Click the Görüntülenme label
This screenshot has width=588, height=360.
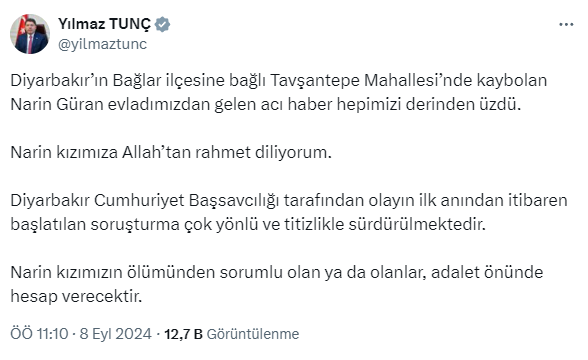click(253, 334)
